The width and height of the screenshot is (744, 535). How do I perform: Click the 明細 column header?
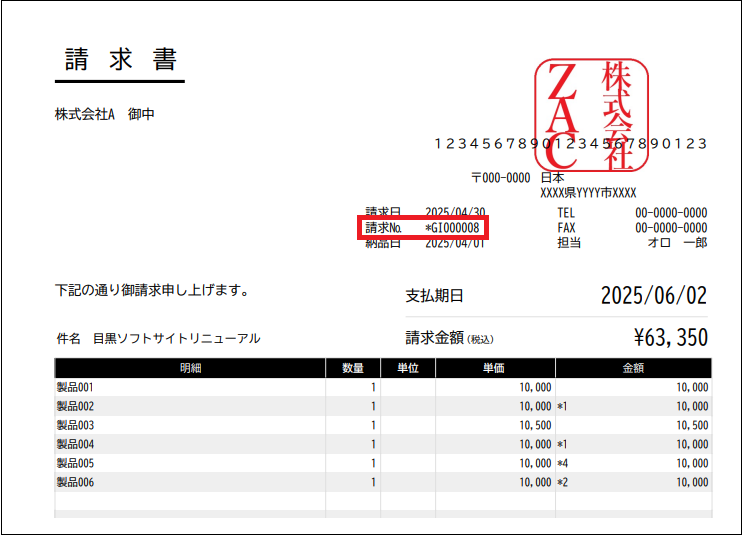190,368
